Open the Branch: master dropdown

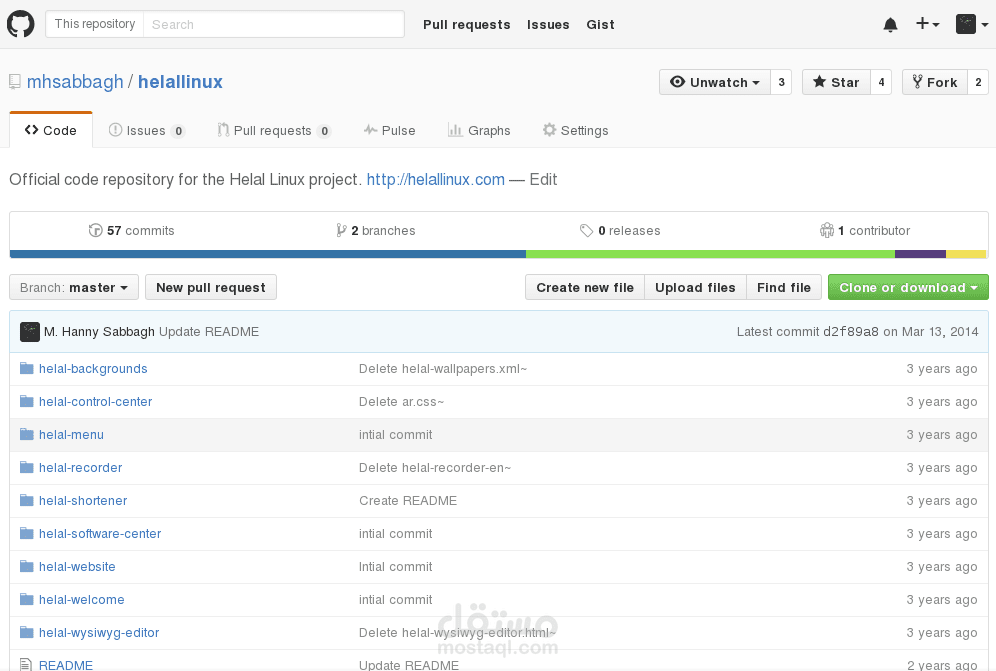[73, 288]
